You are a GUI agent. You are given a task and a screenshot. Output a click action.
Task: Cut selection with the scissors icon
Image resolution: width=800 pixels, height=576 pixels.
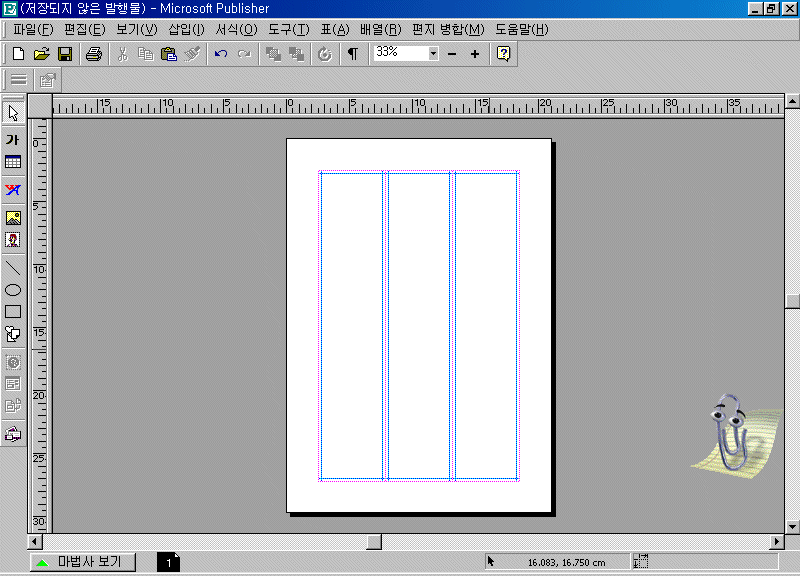[x=122, y=54]
